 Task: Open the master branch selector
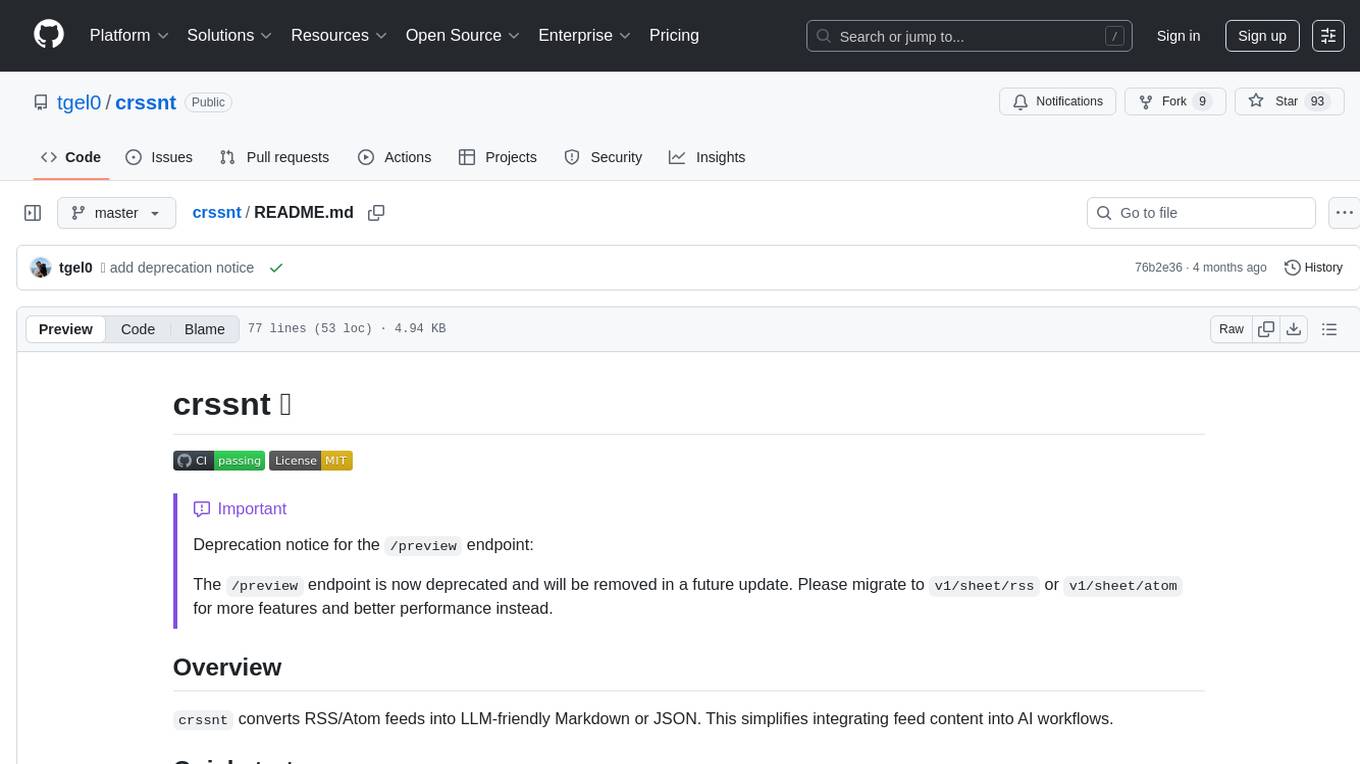(x=117, y=213)
